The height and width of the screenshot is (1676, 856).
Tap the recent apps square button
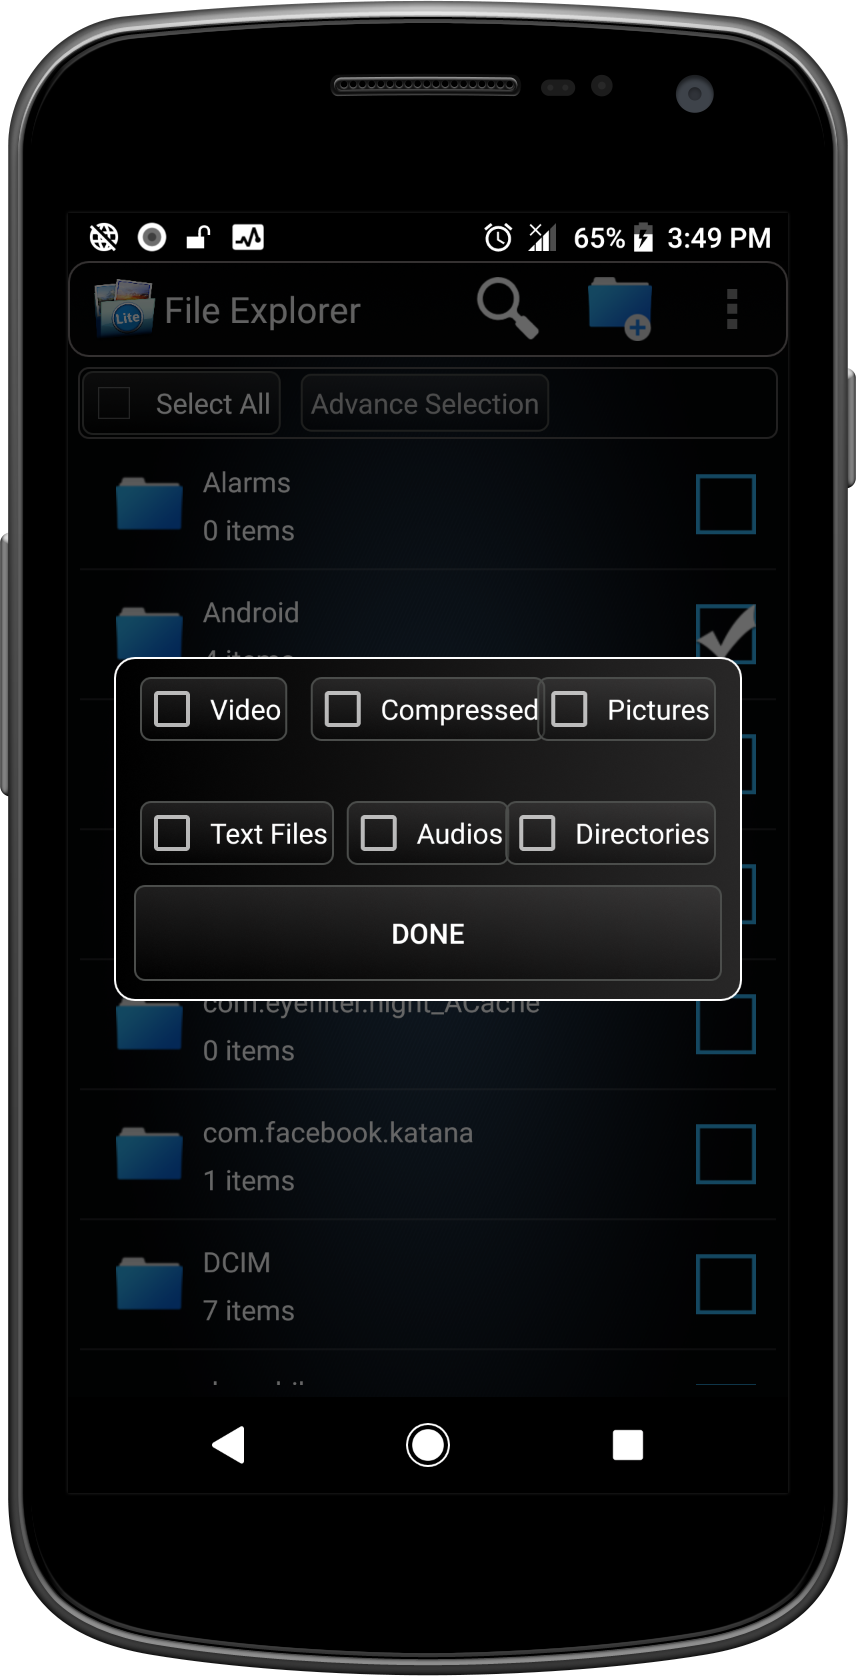point(628,1445)
